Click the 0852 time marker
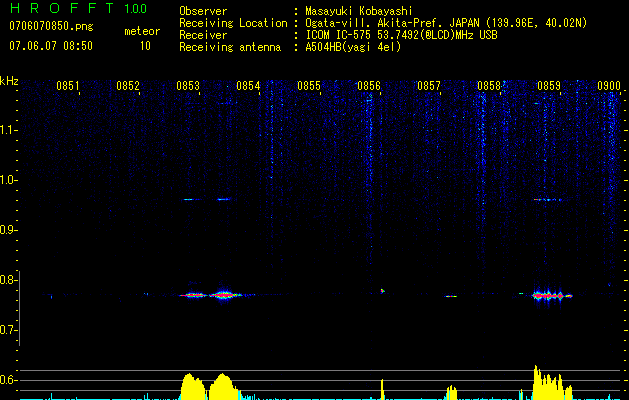 128,86
